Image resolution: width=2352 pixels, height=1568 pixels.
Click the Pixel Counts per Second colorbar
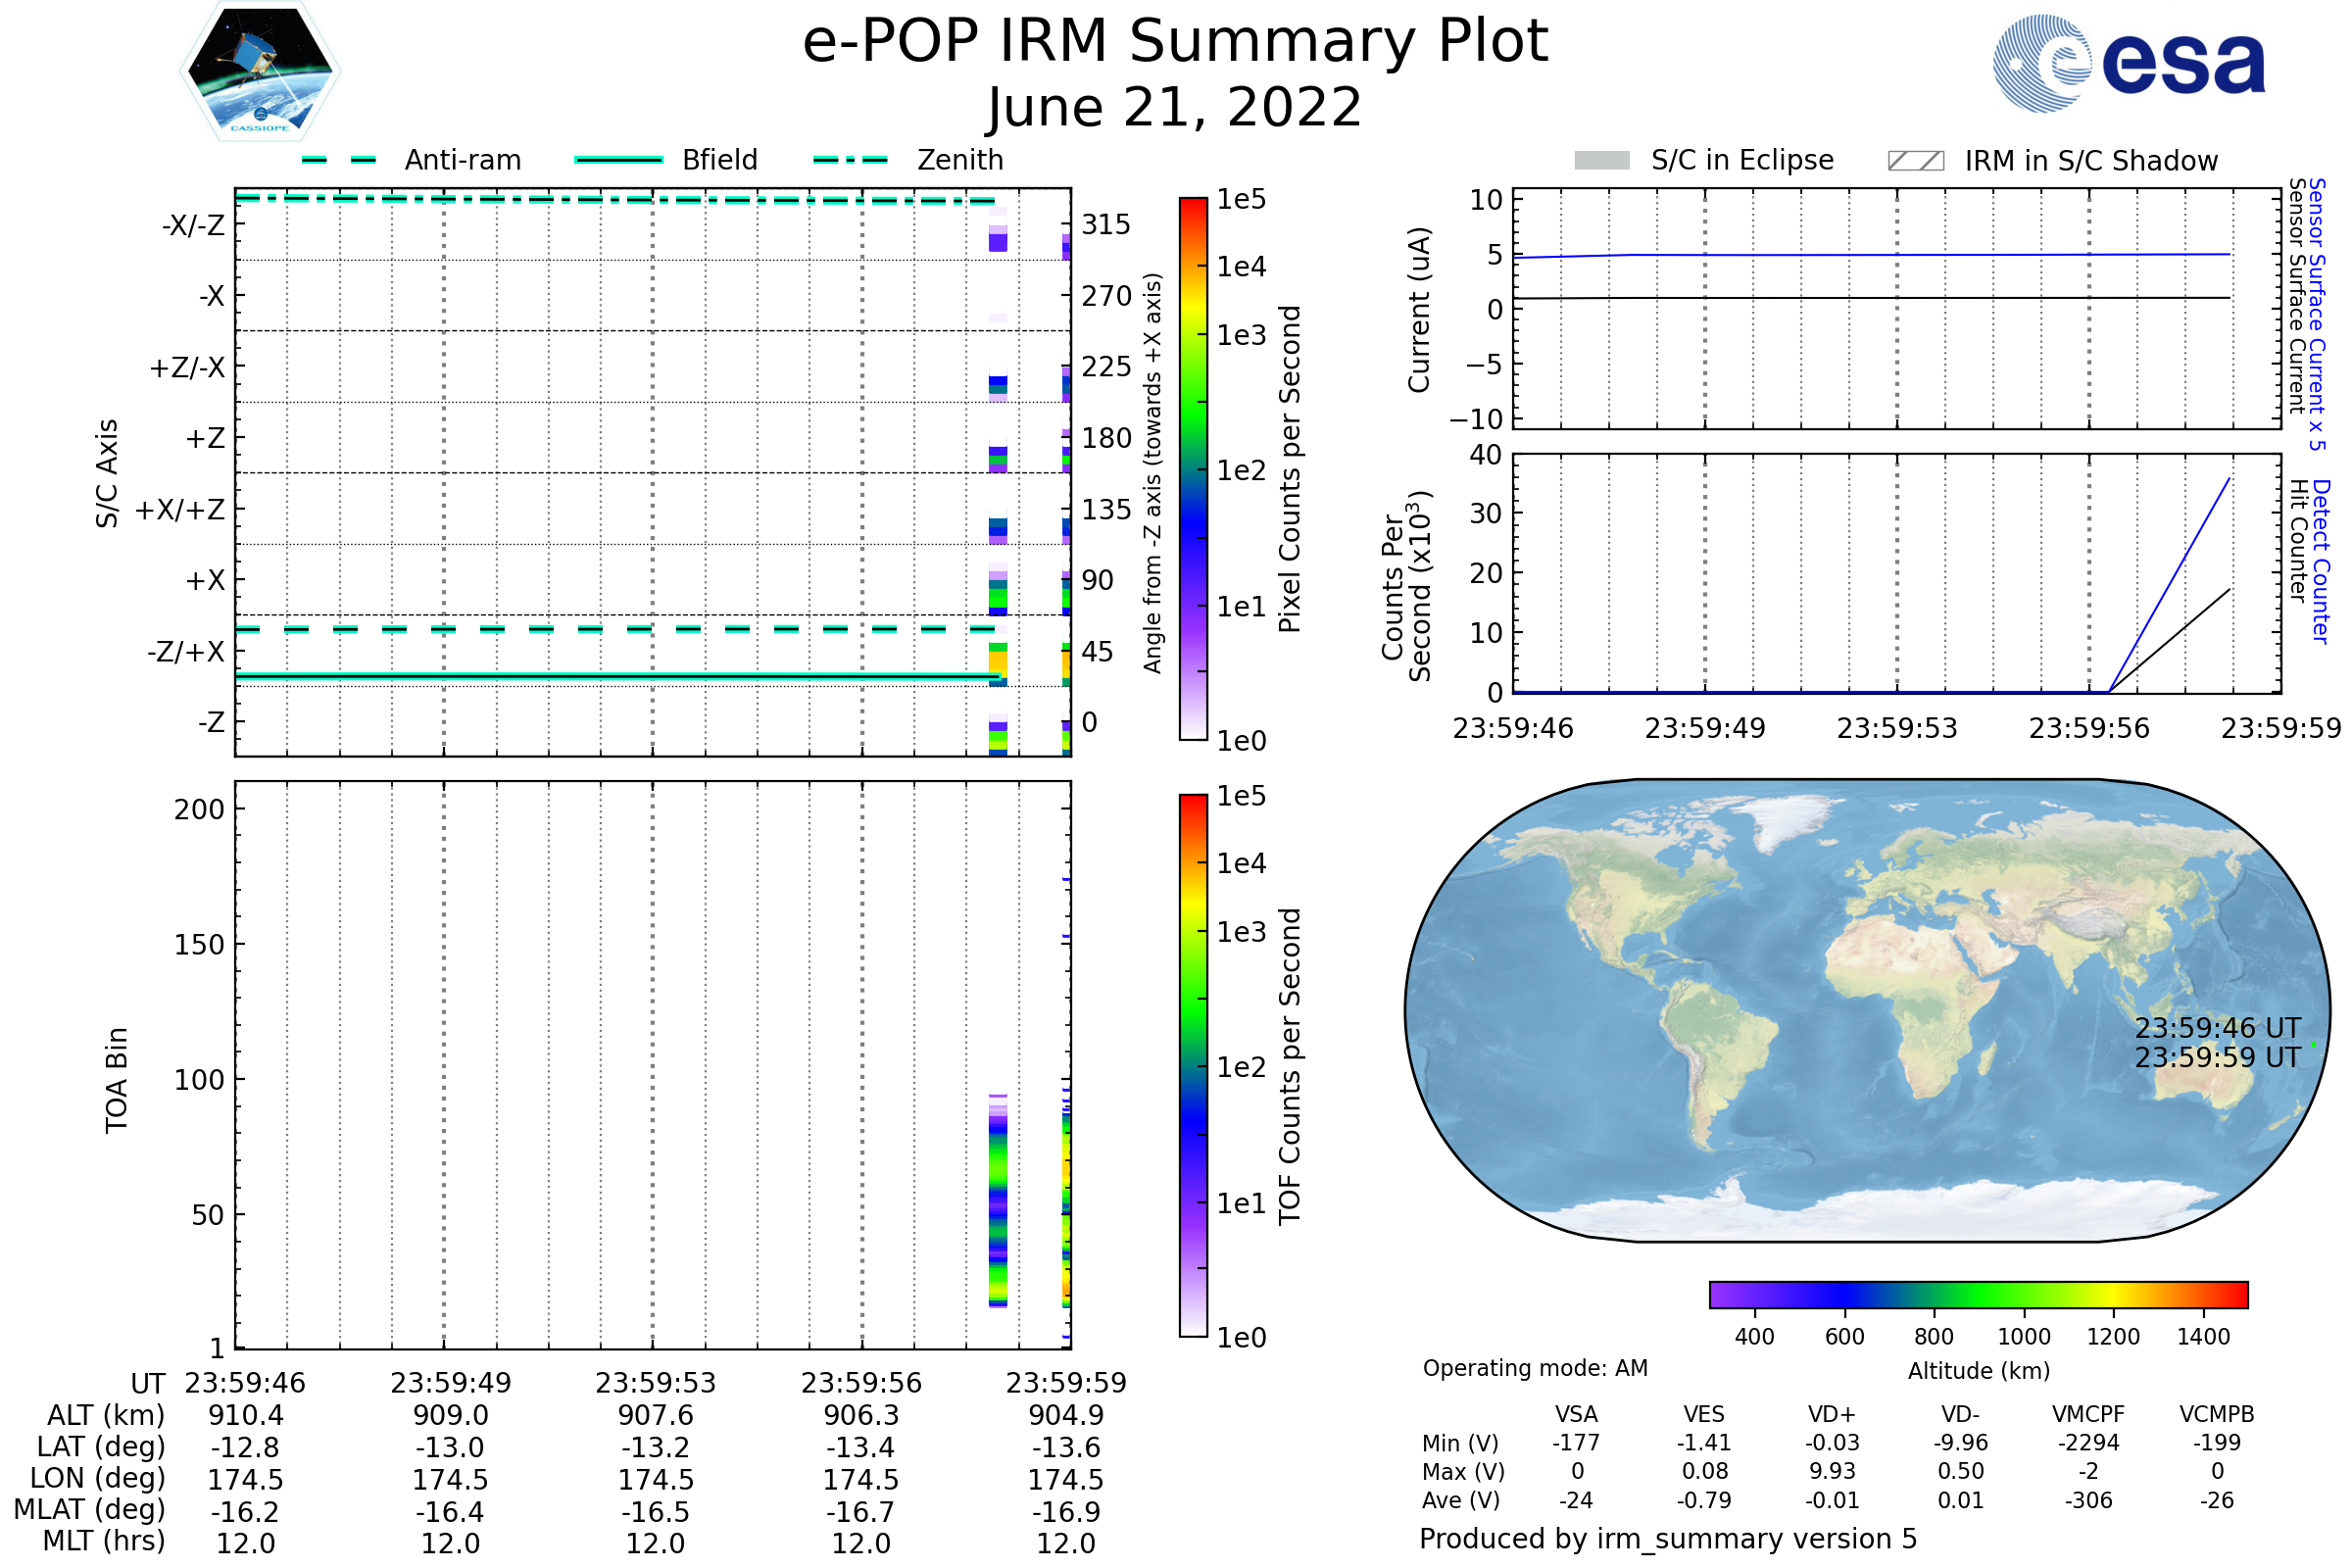[1193, 468]
